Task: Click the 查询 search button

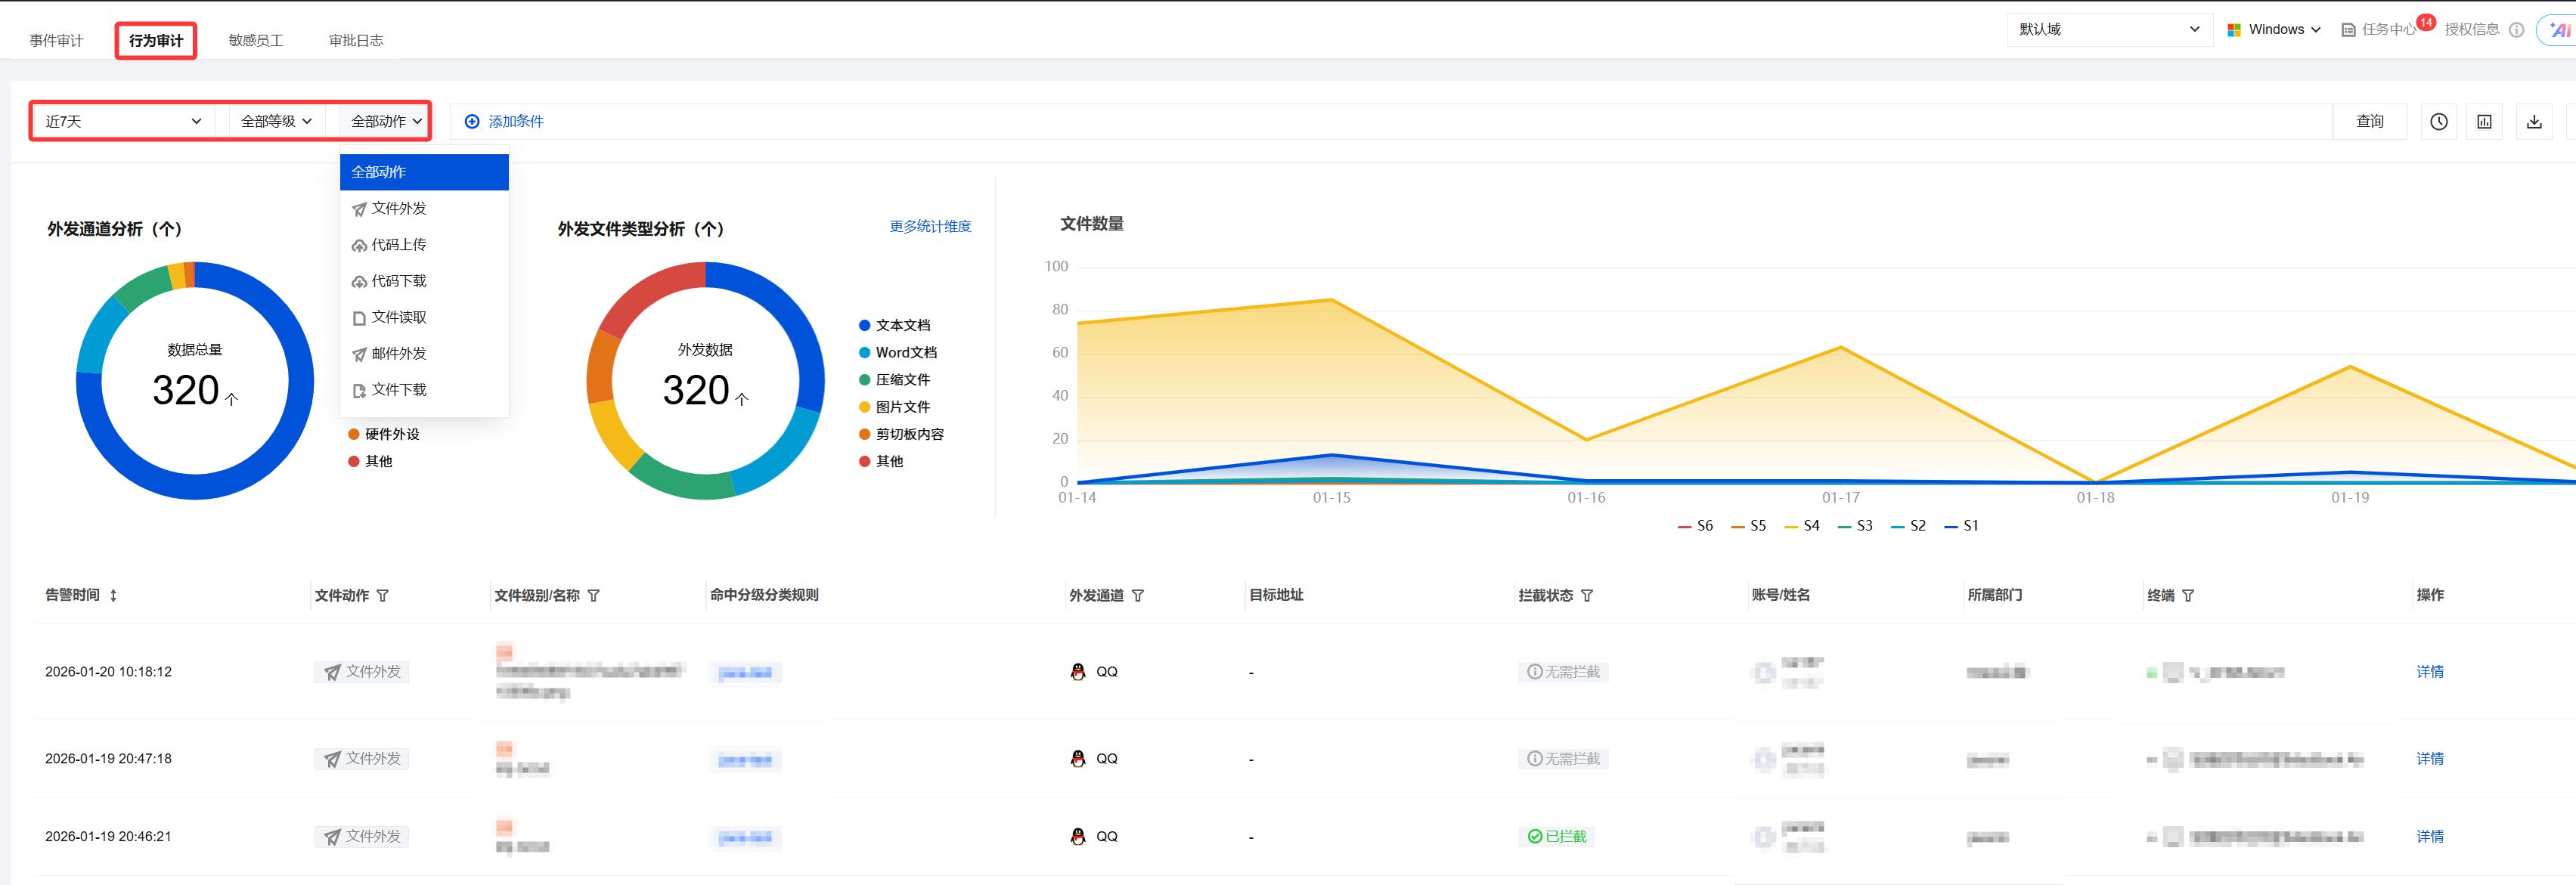Action: (x=2369, y=122)
